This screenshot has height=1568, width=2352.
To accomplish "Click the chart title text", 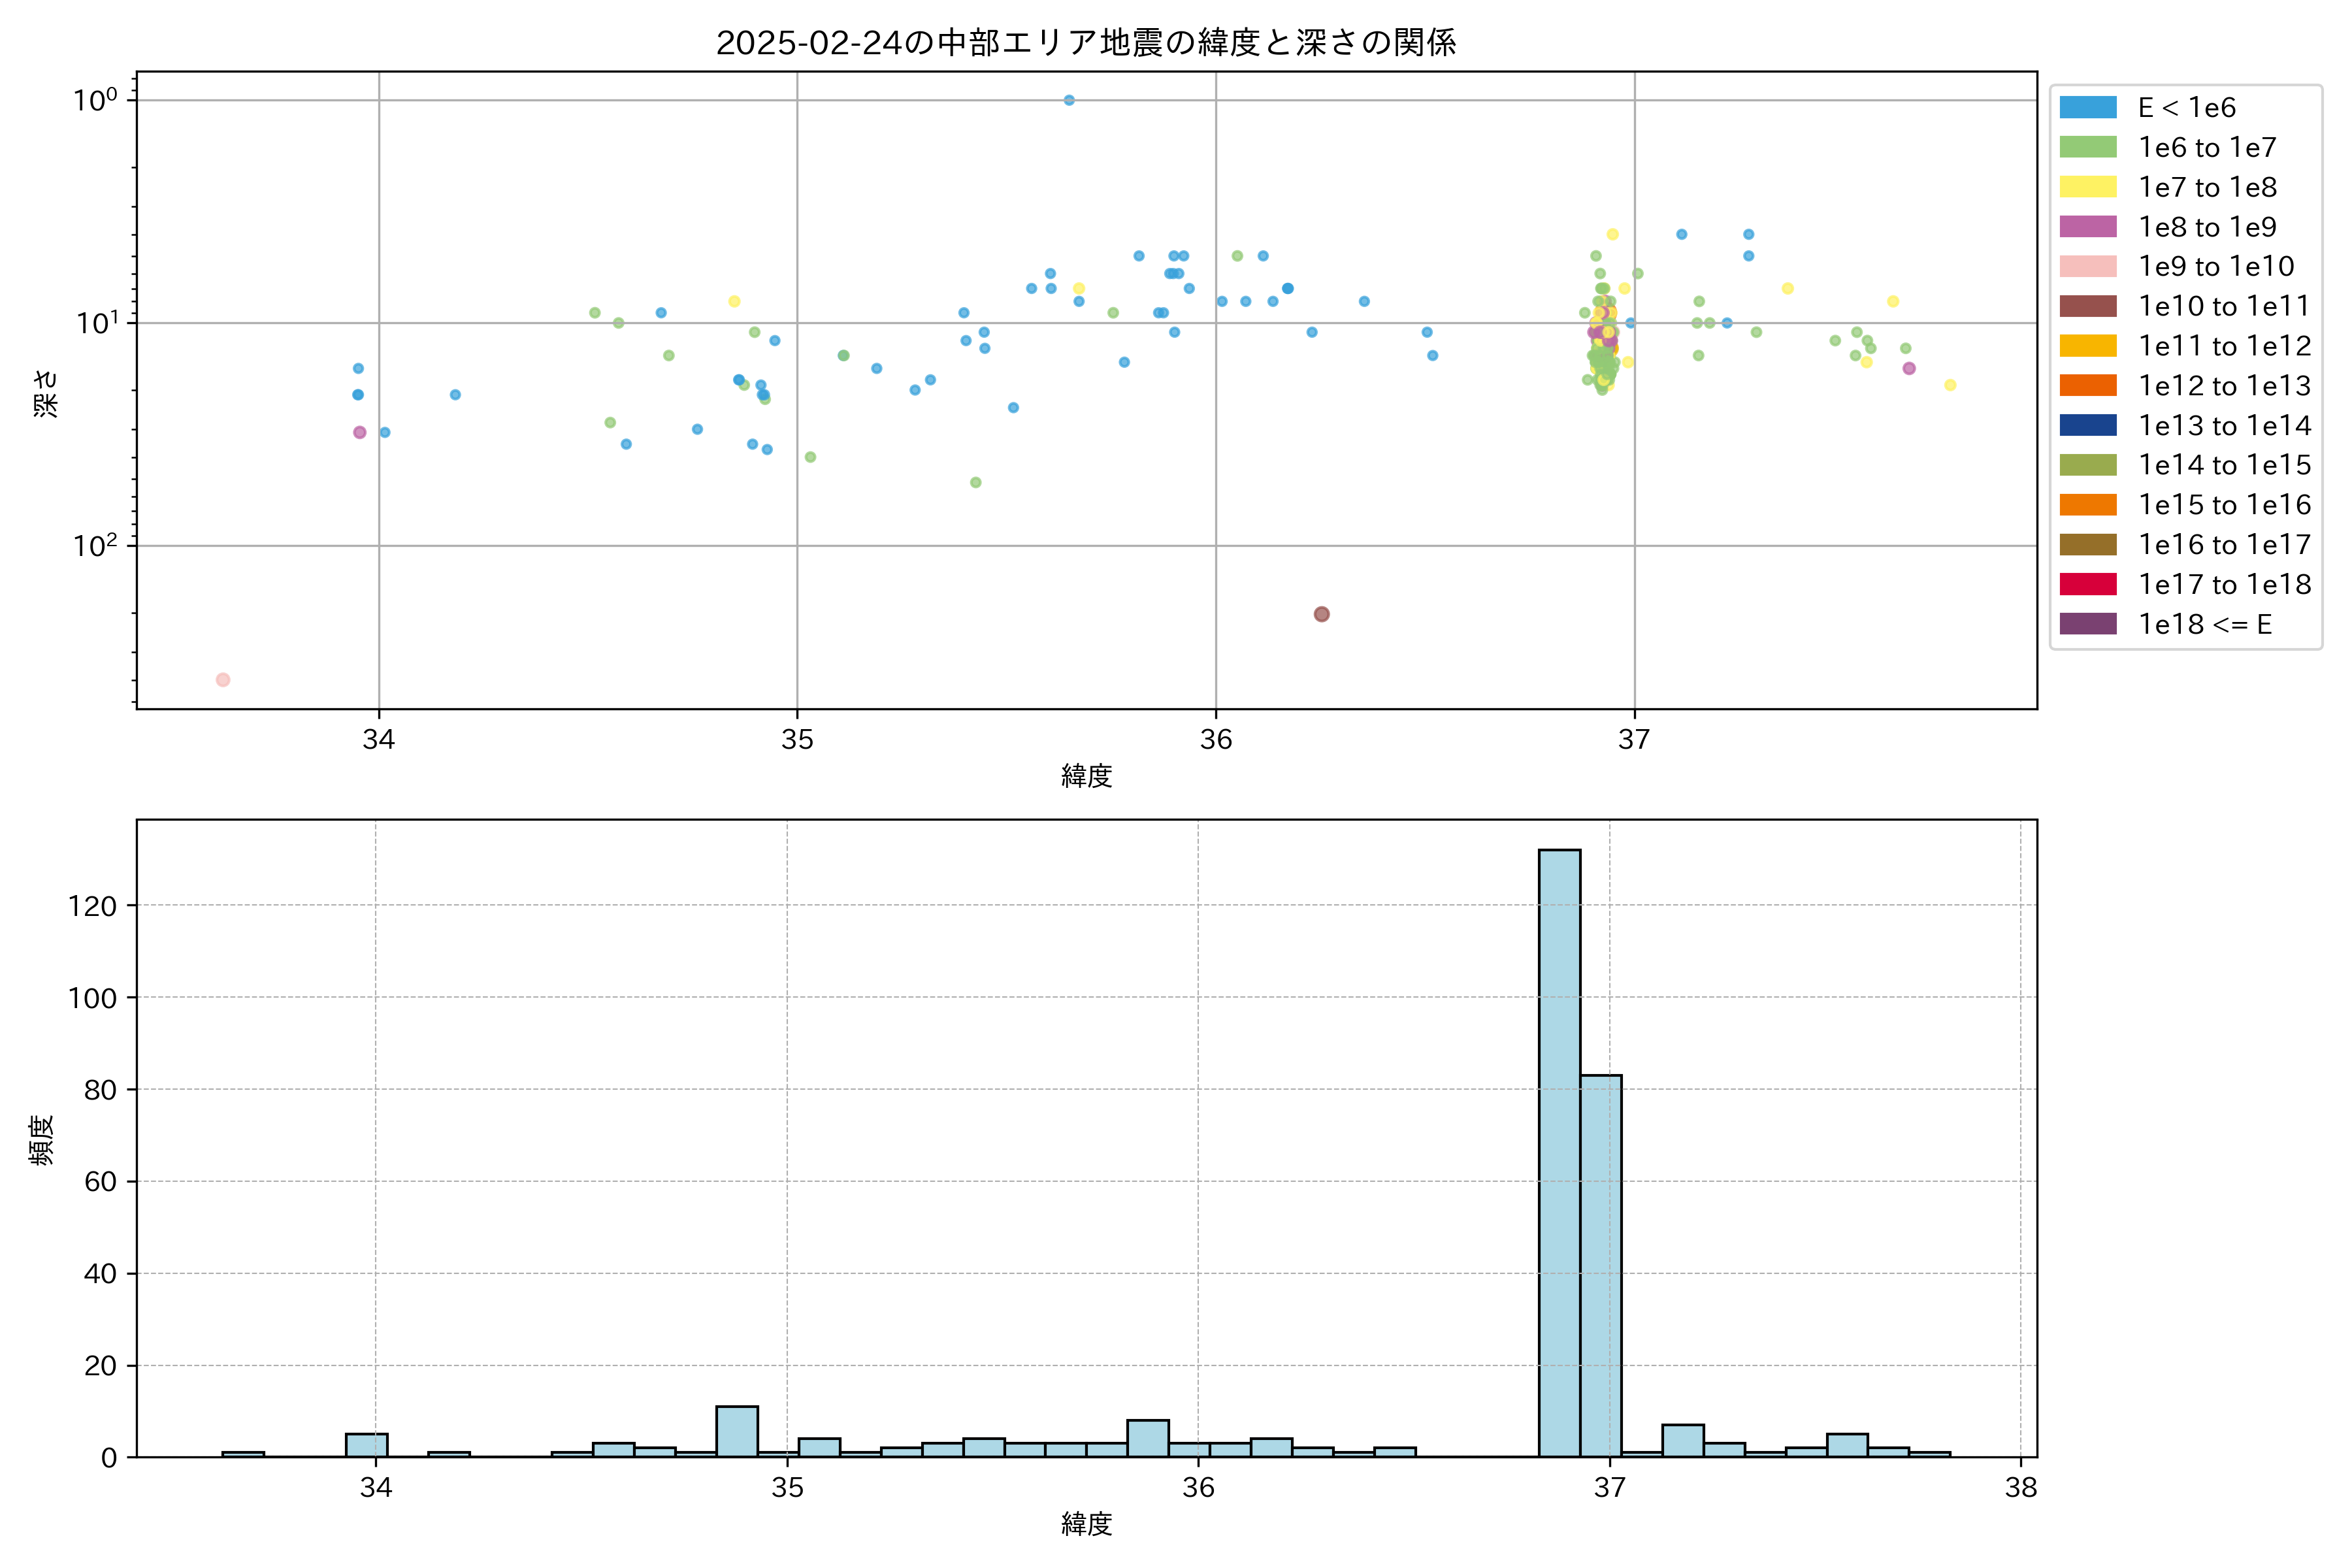I will point(1086,42).
